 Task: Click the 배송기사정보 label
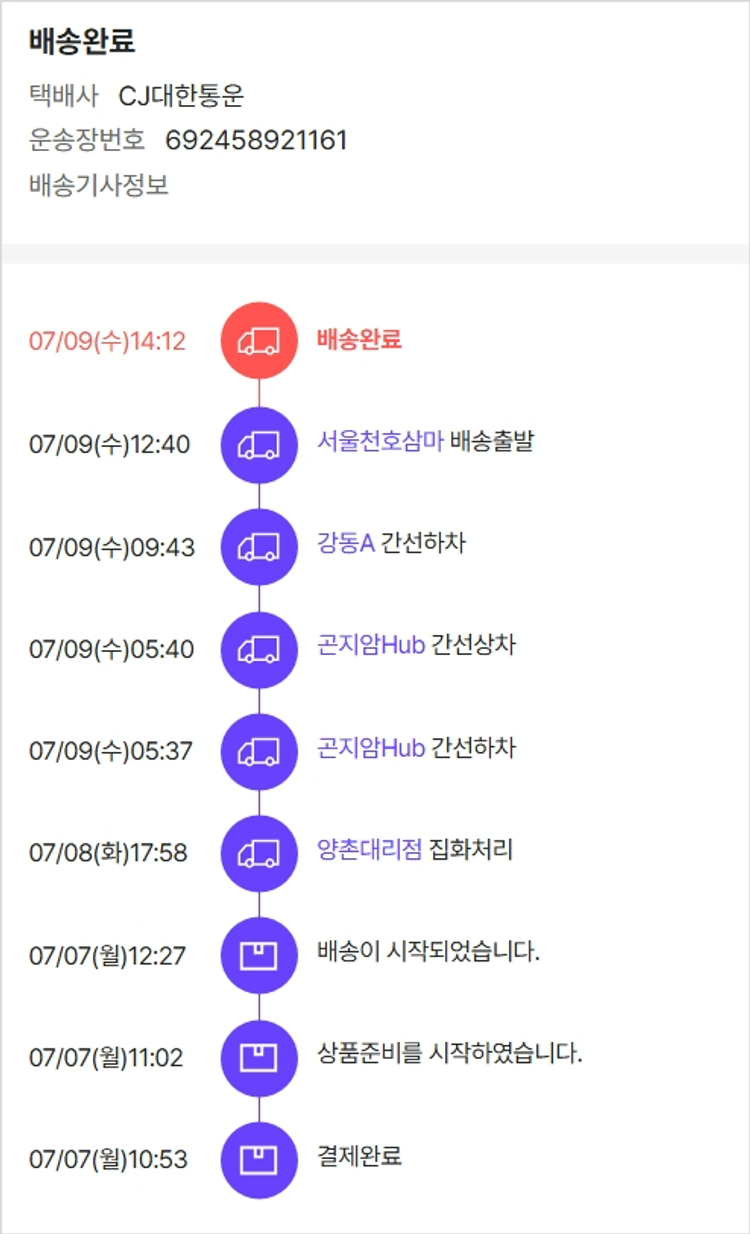(99, 186)
